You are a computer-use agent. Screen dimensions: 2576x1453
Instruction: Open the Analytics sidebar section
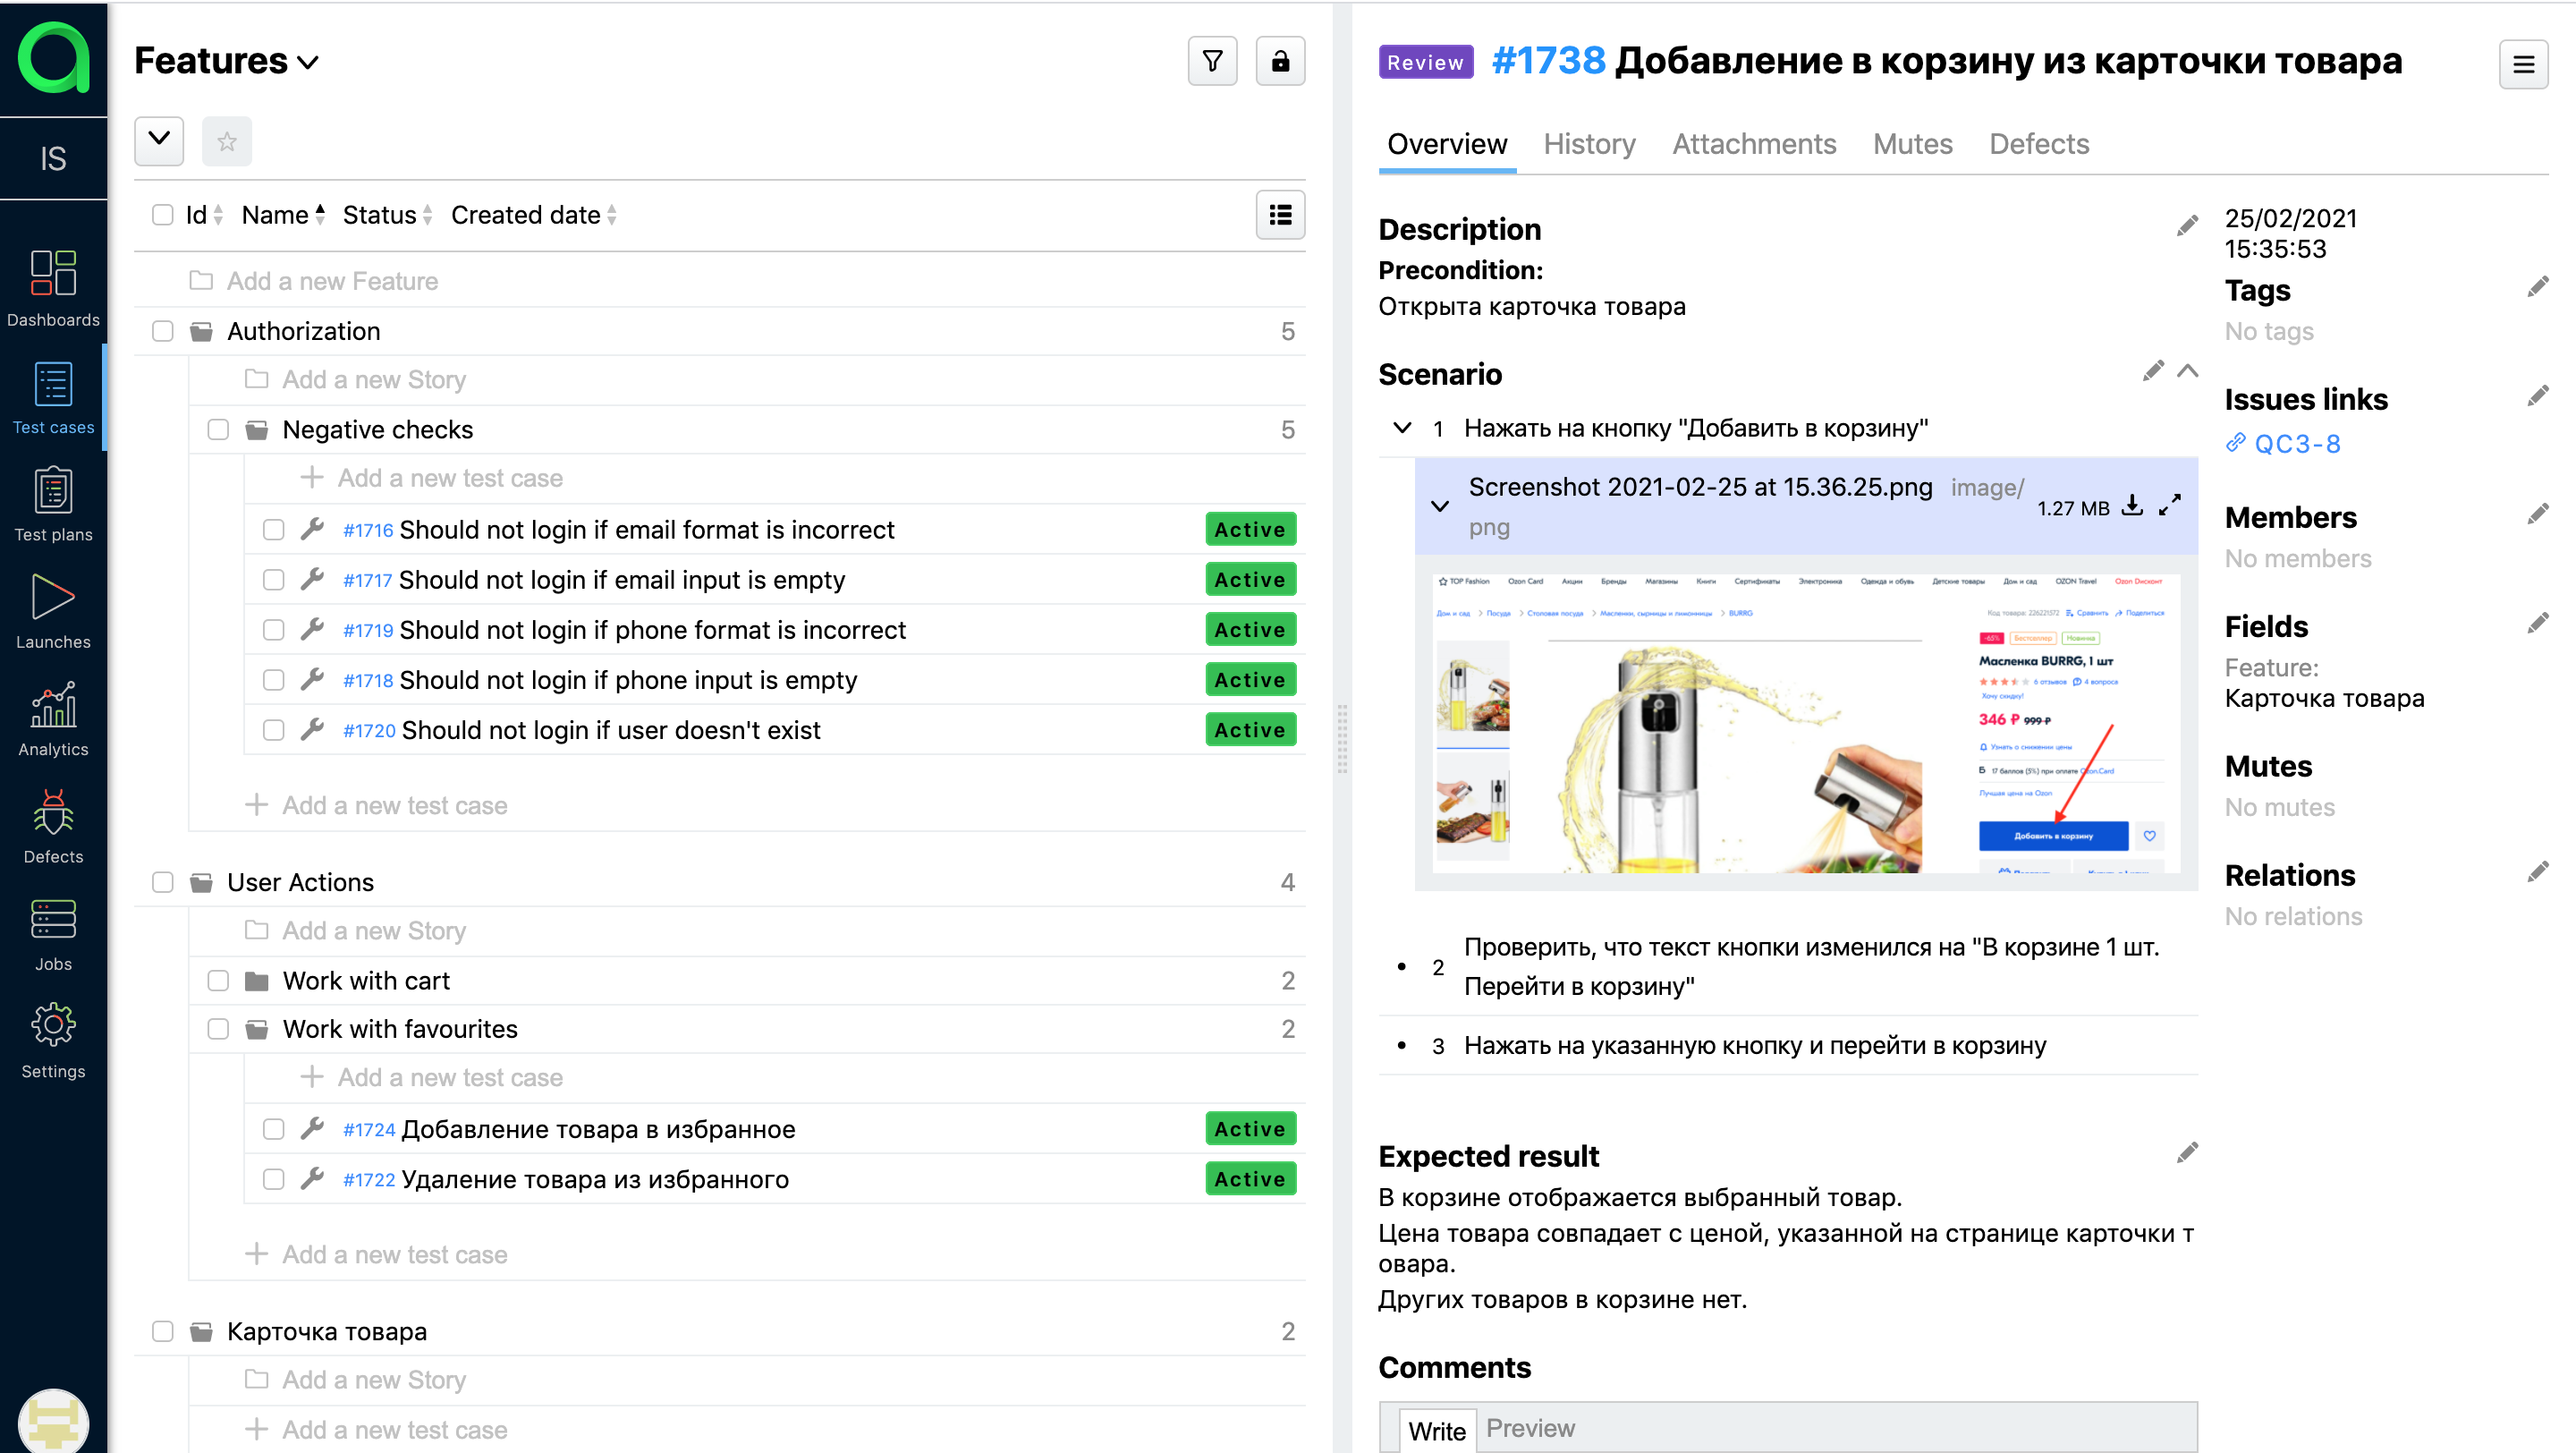(x=53, y=720)
